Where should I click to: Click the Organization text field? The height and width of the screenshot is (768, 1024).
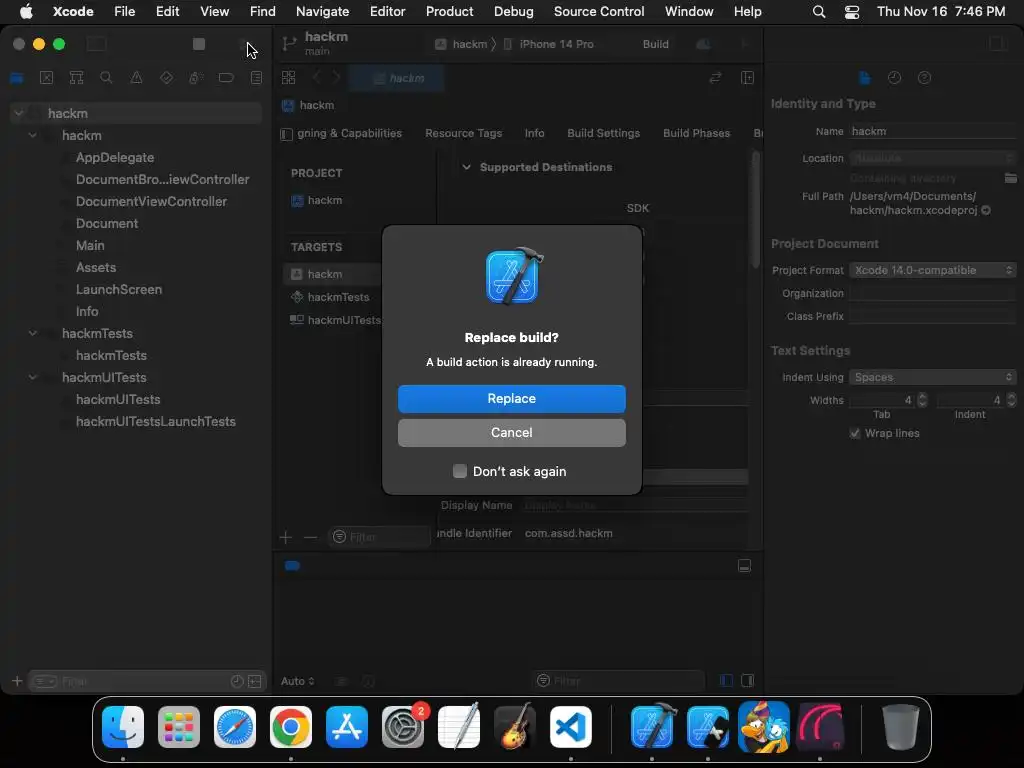coord(933,293)
